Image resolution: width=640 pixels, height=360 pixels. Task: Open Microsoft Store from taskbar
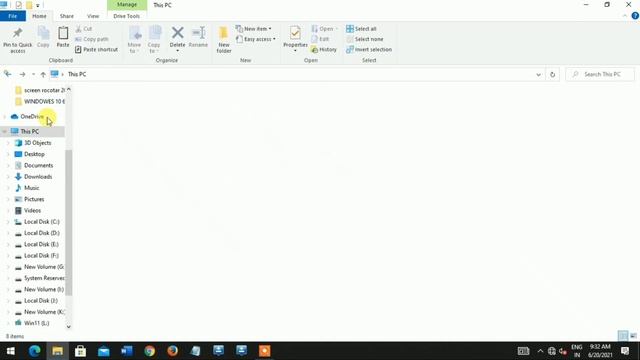(x=80, y=351)
